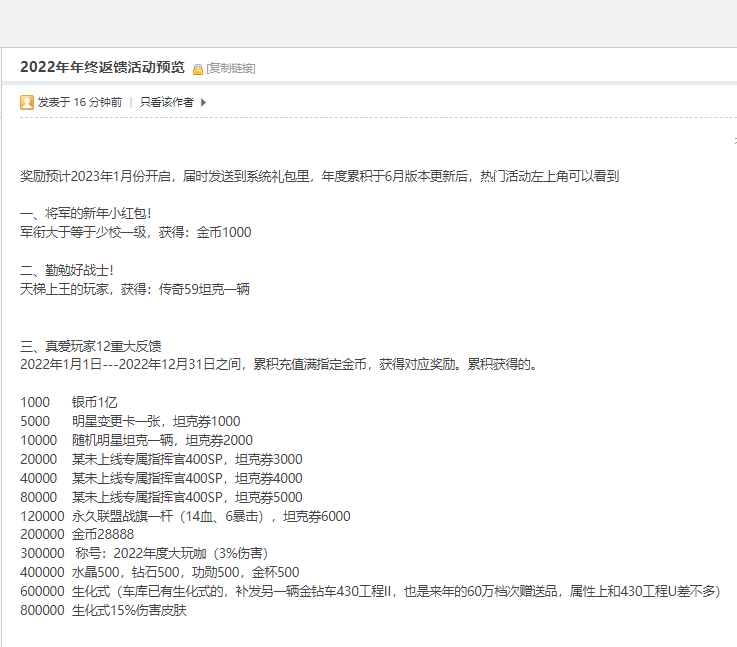Click the 20000 row with 坦克券3000

tap(161, 459)
